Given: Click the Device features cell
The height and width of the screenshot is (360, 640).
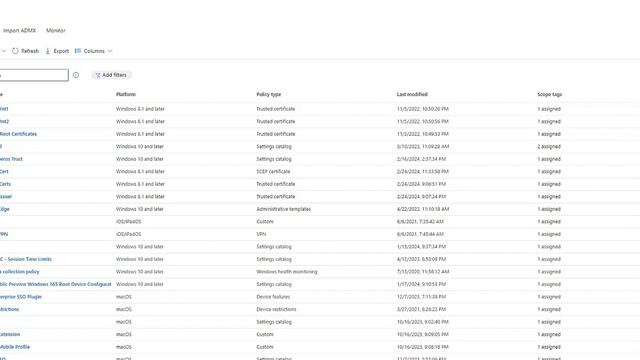Looking at the screenshot, I should pyautogui.click(x=273, y=297).
